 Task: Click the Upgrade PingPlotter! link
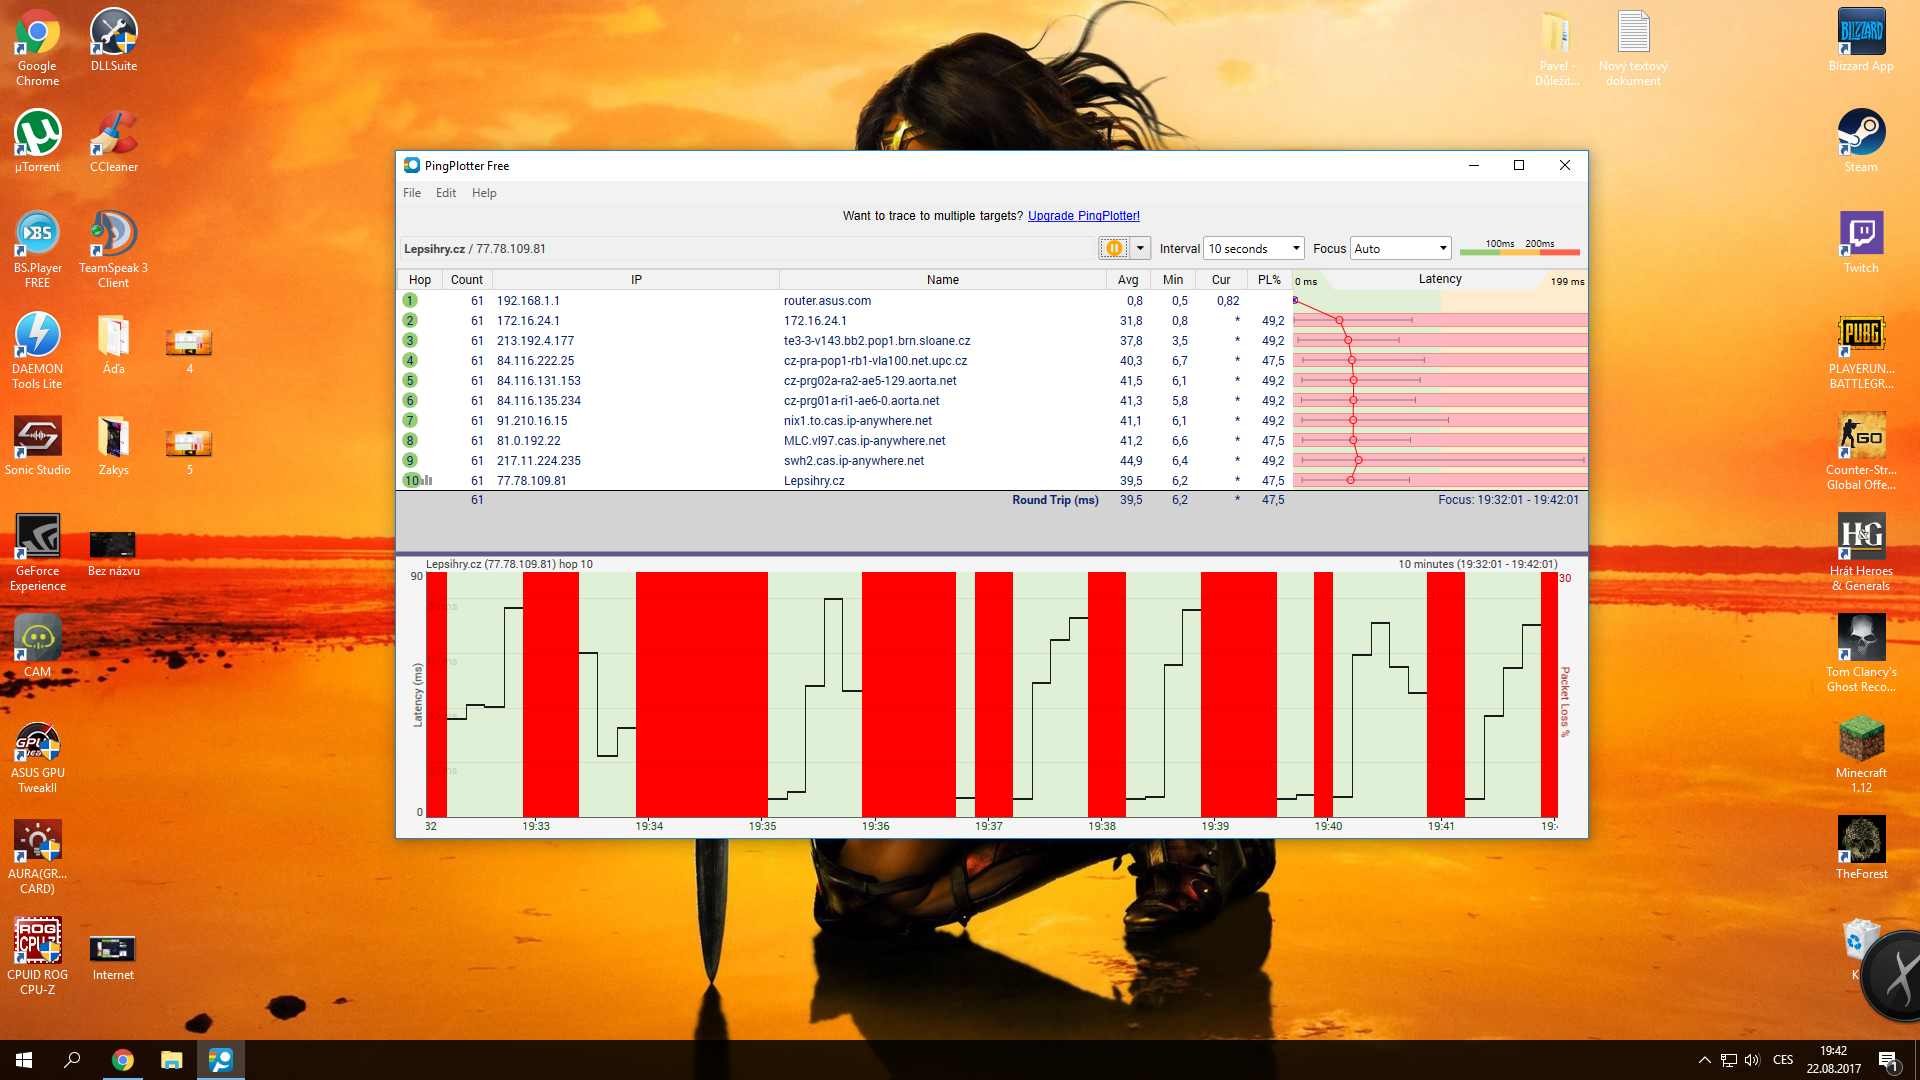pos(1083,216)
